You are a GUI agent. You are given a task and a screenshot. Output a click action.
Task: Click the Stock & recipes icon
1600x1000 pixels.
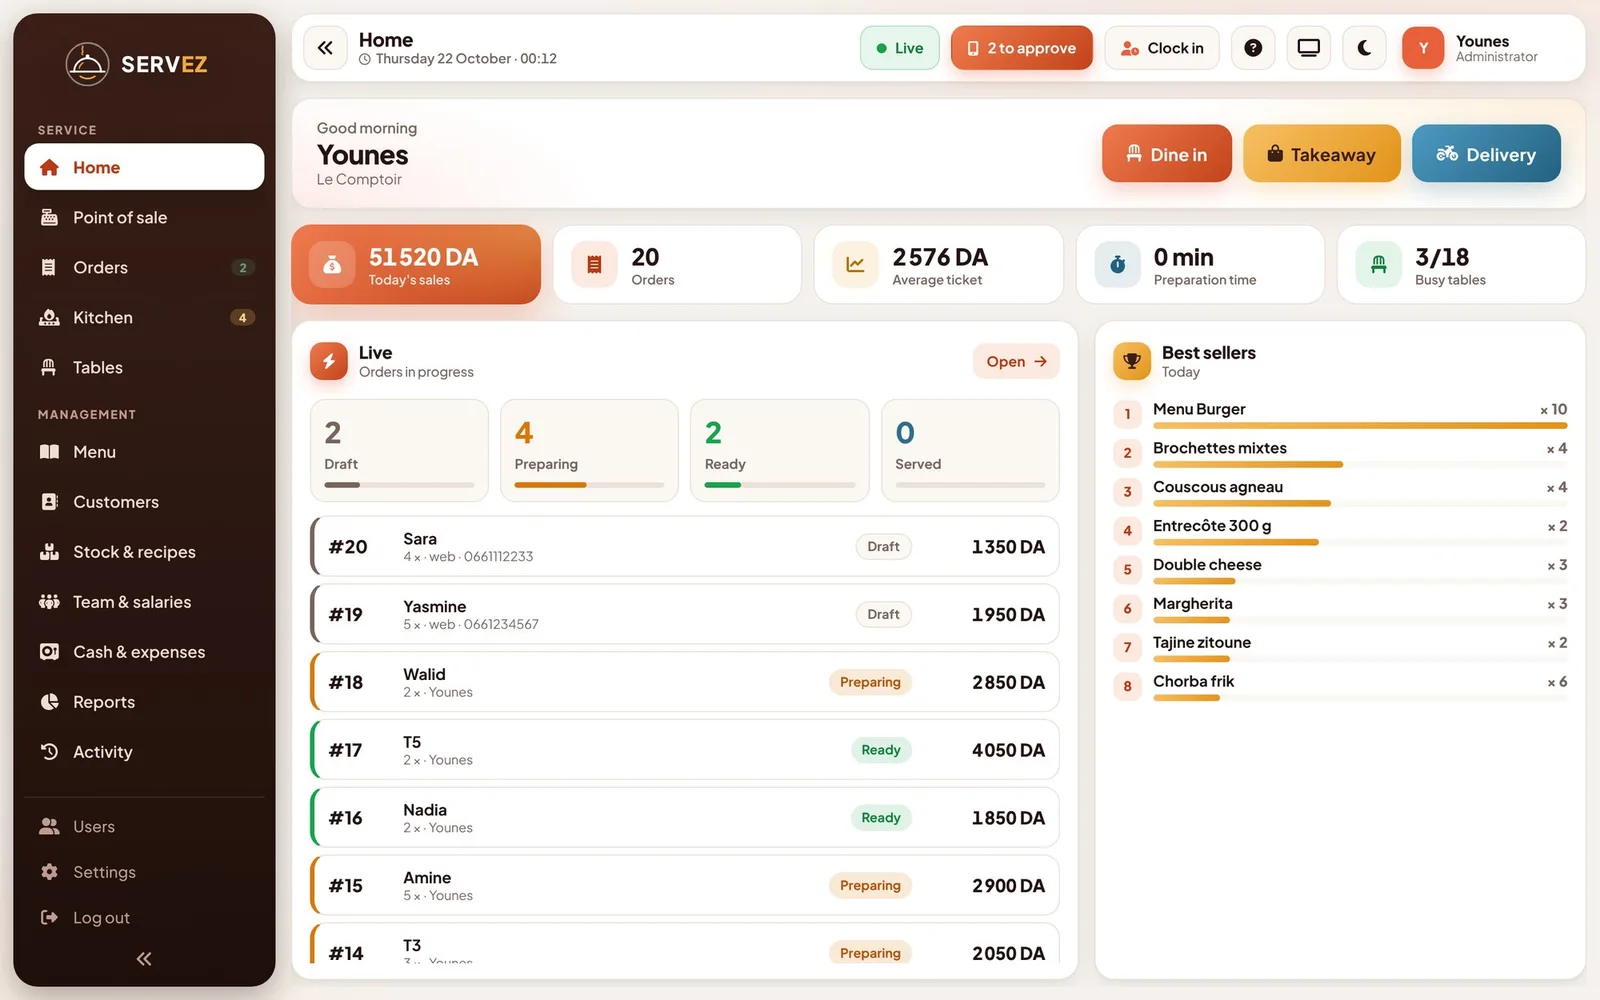coord(49,552)
